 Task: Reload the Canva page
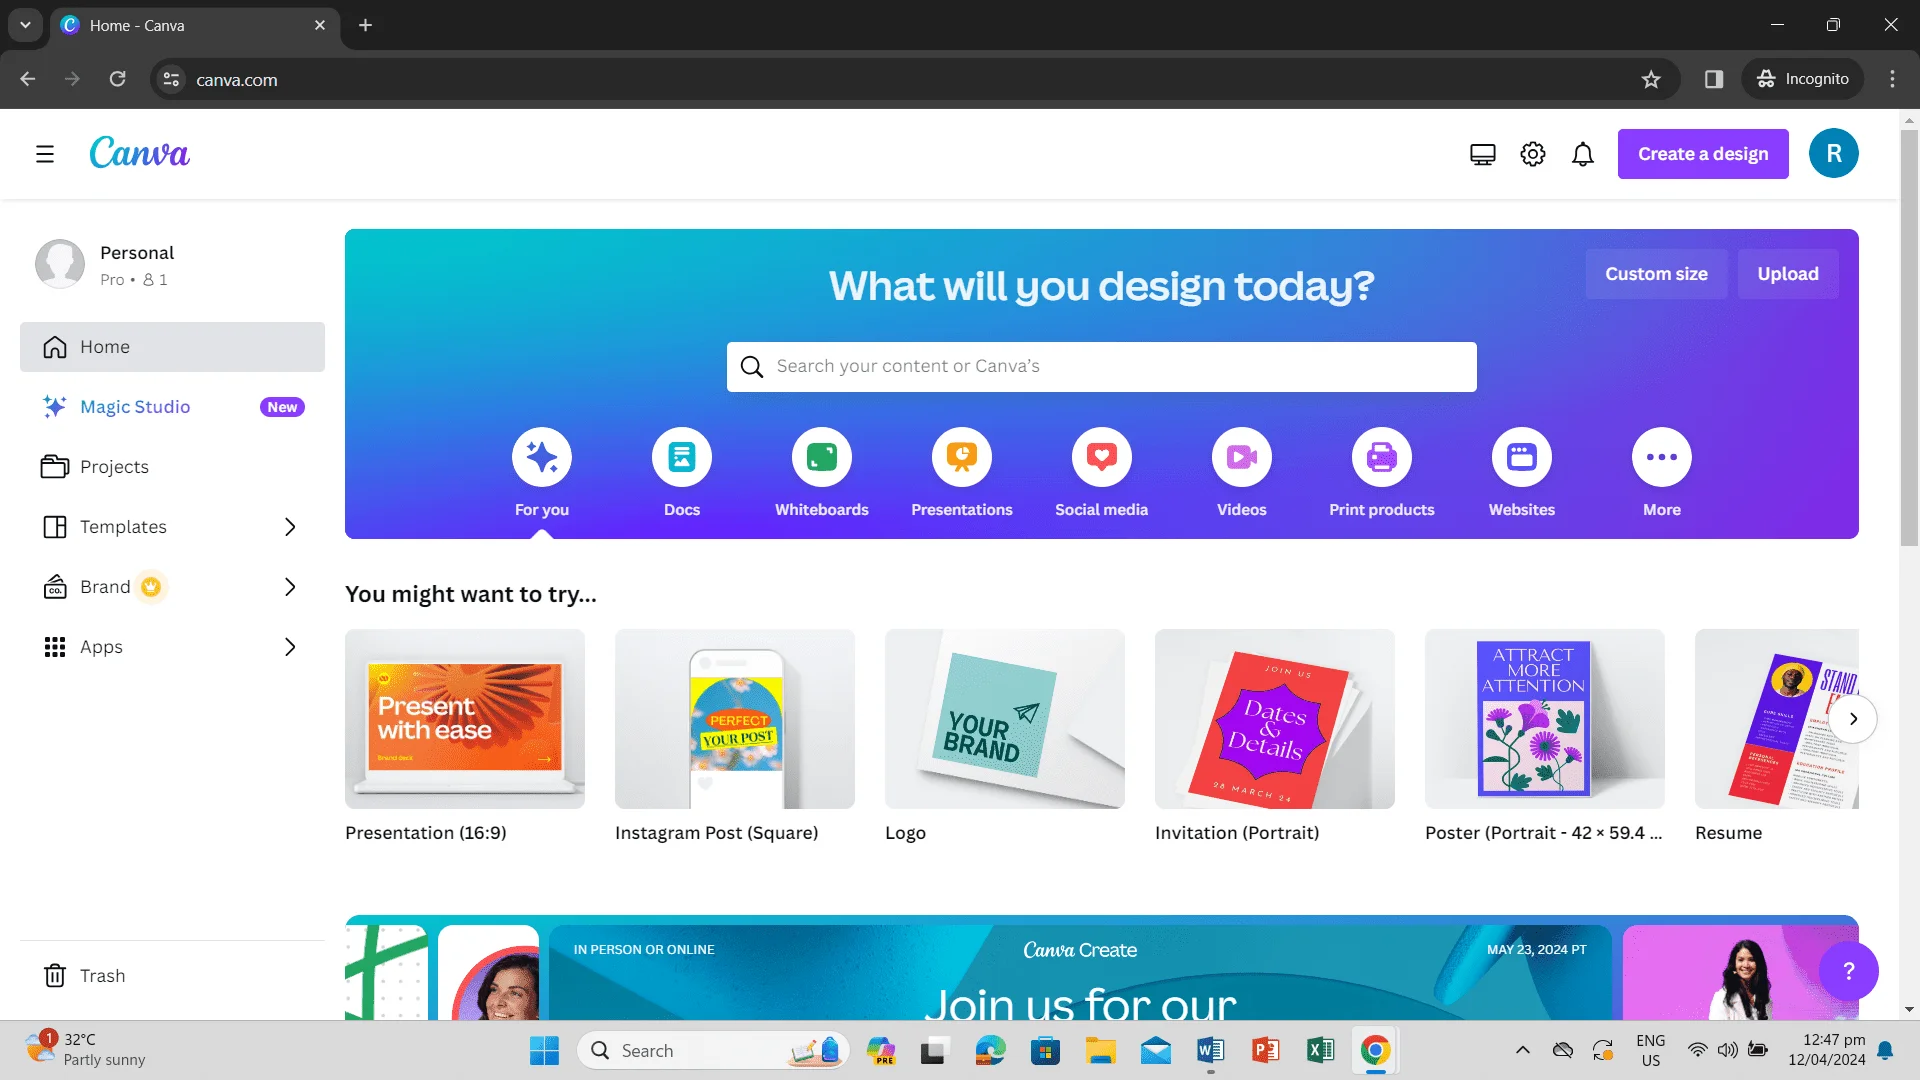(118, 79)
